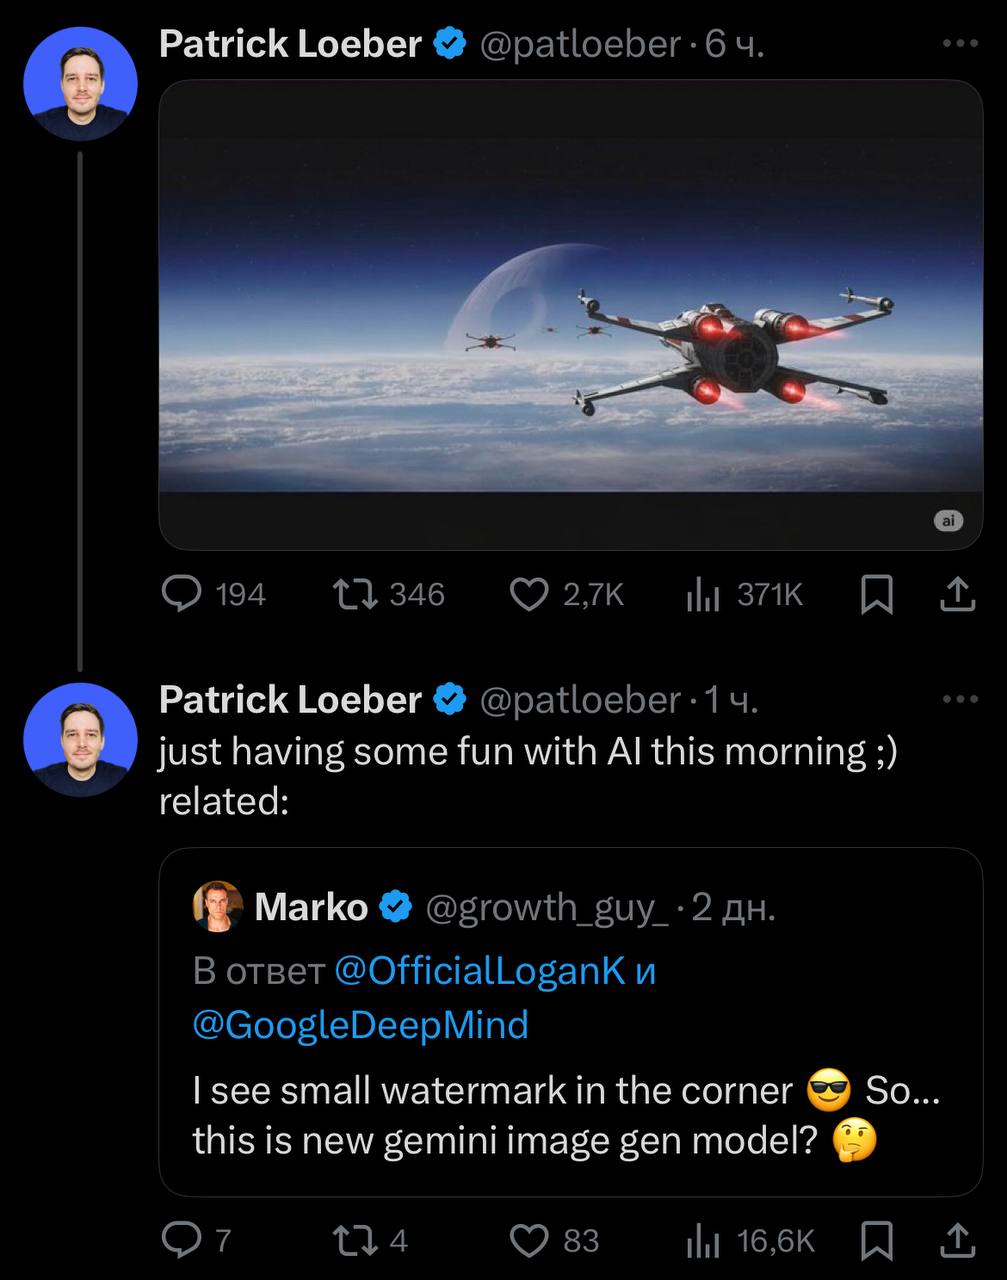Bookmark the second Patrick Loeber post
This screenshot has height=1280, width=1007.
click(877, 1241)
